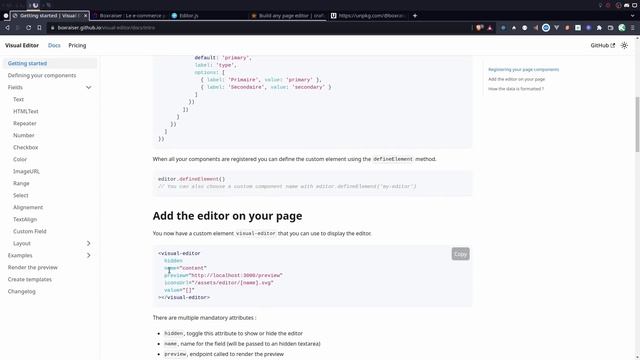Image resolution: width=640 pixels, height=360 pixels.
Task: Open the Custom Field doc
Action: [x=29, y=231]
